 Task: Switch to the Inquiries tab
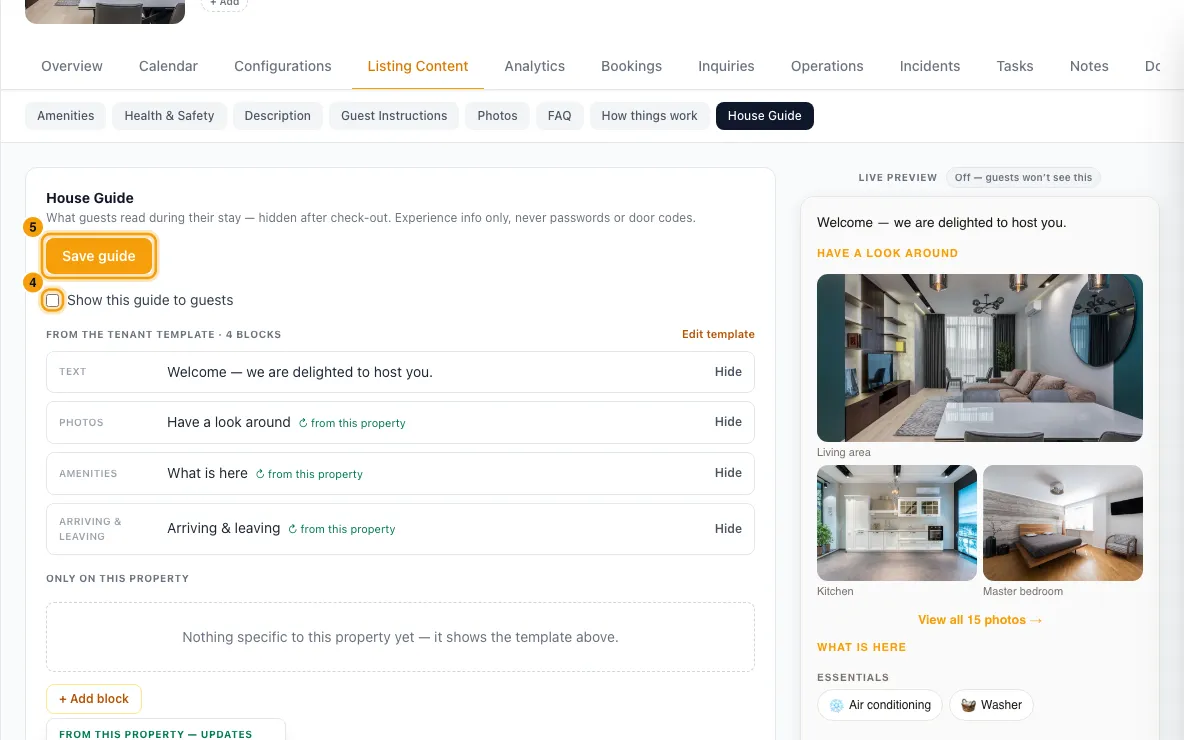point(726,66)
